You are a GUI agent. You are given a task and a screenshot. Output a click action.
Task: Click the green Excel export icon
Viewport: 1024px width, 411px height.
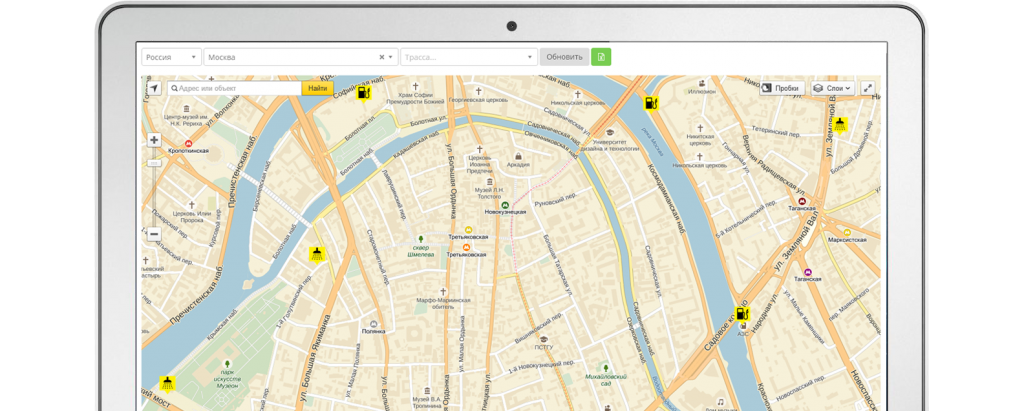(600, 57)
